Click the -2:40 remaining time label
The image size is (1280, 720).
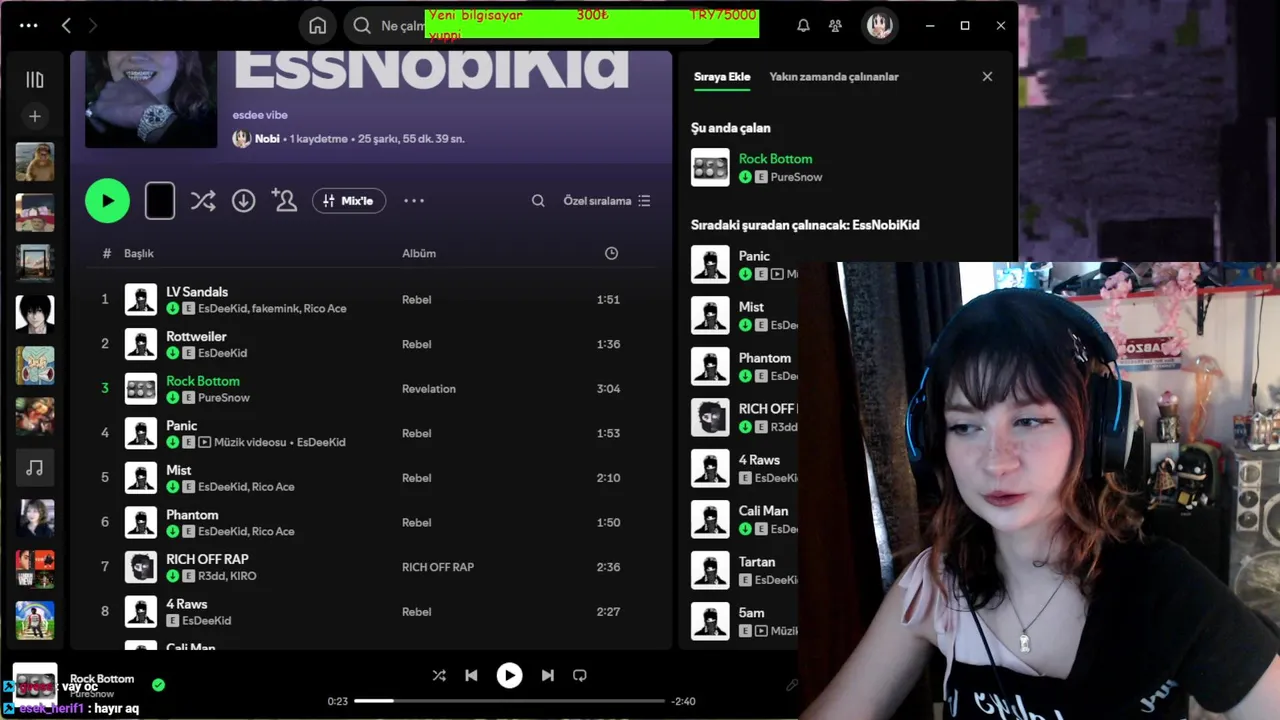pyautogui.click(x=683, y=701)
